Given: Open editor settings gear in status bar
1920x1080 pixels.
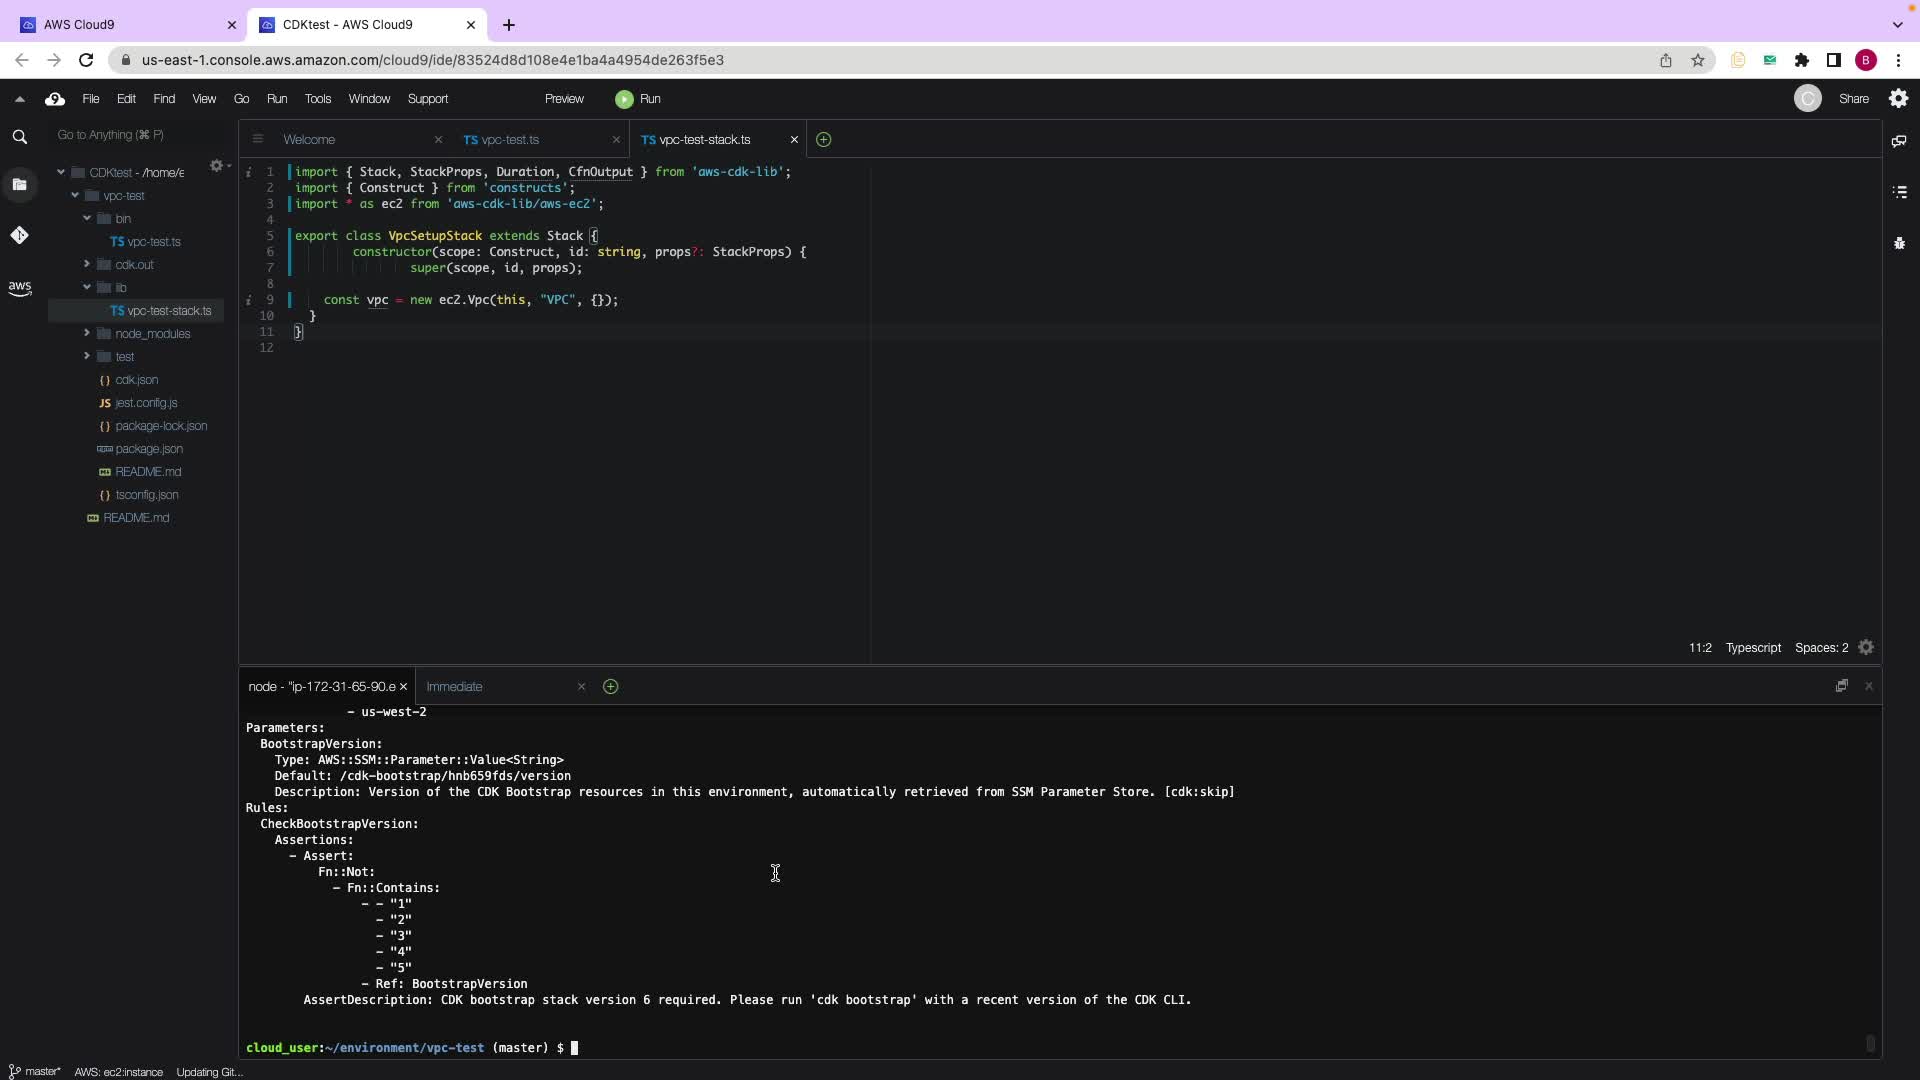Looking at the screenshot, I should (x=1866, y=648).
